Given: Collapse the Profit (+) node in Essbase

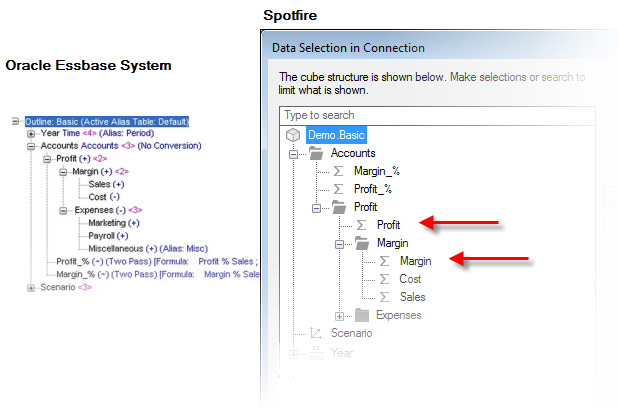Looking at the screenshot, I should tap(47, 160).
